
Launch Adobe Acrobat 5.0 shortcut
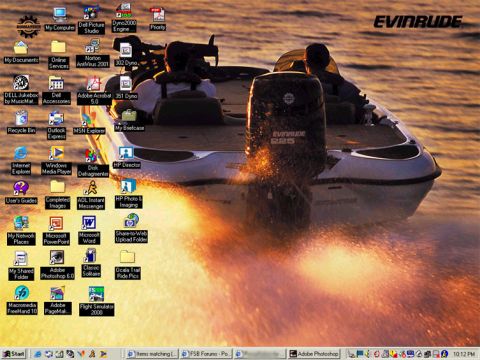[94, 90]
